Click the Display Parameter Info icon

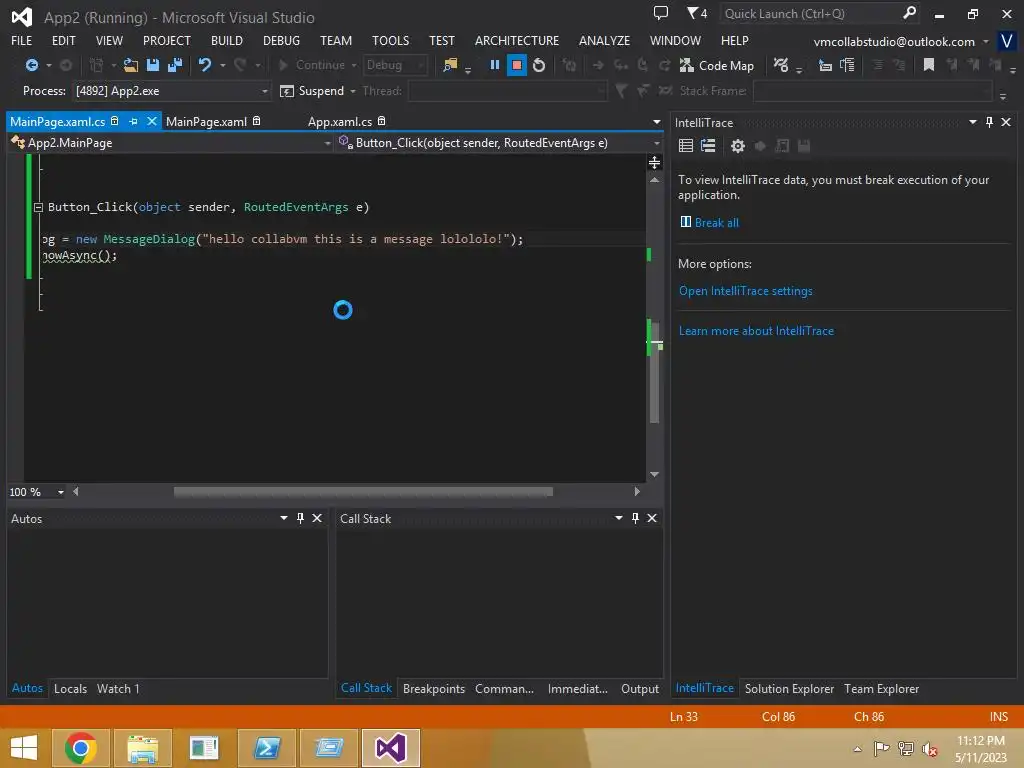pos(847,65)
